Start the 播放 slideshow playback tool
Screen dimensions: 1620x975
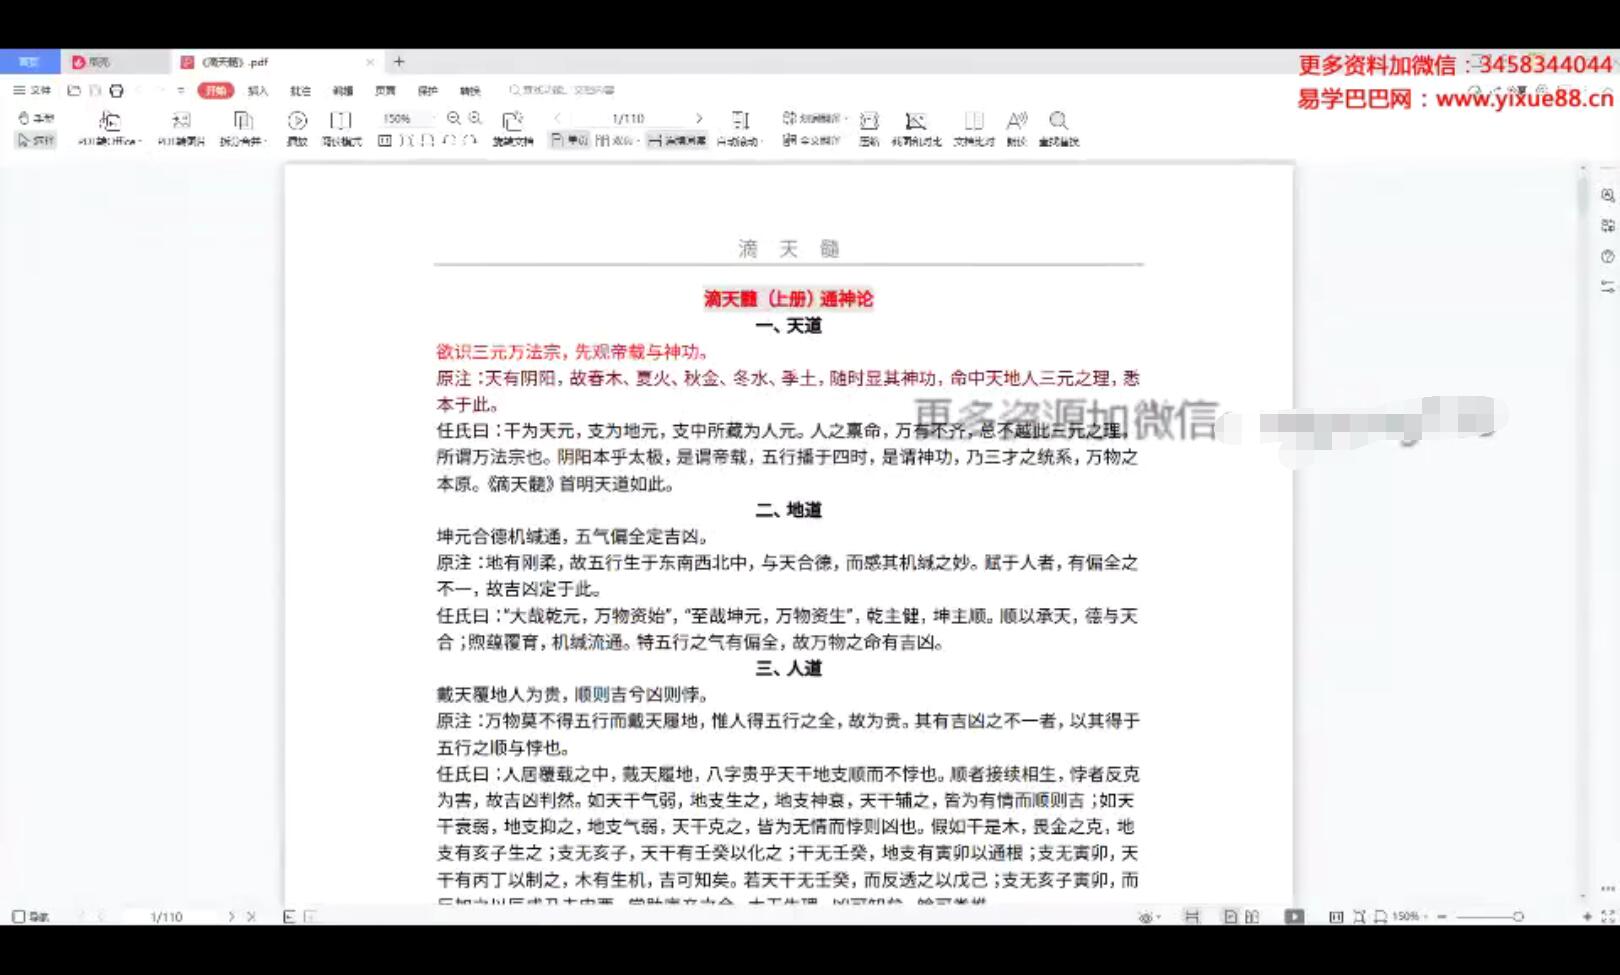[296, 125]
